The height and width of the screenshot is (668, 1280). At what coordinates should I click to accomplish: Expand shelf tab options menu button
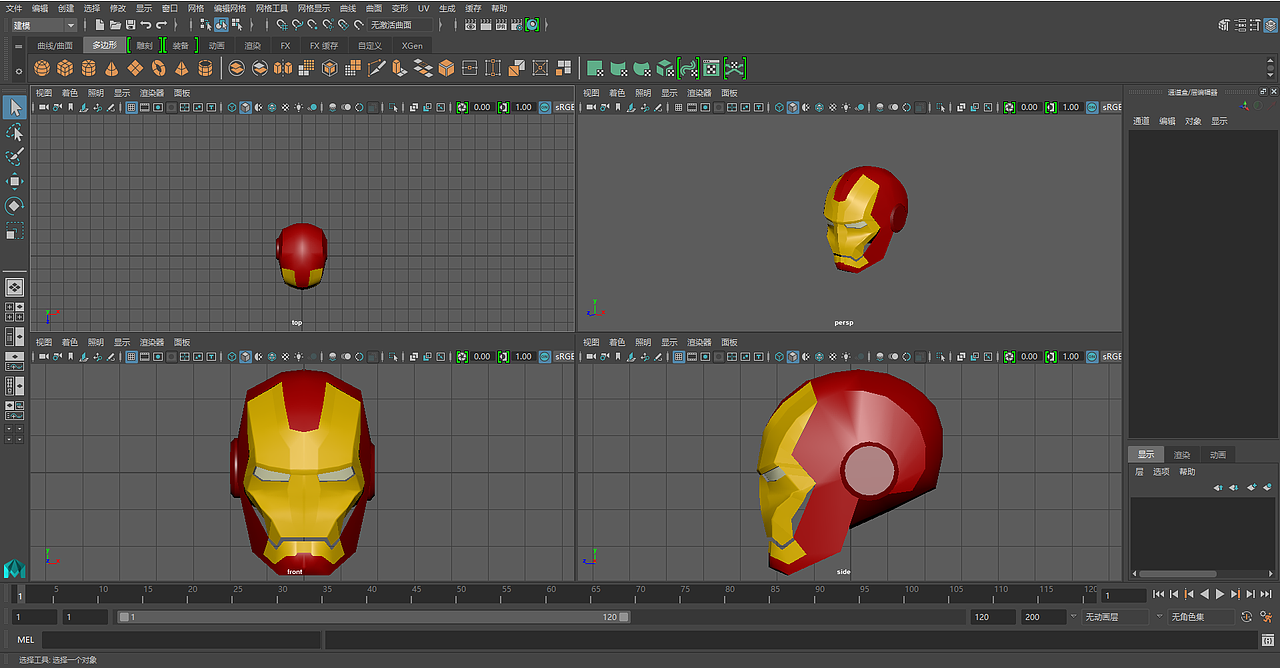pos(18,46)
